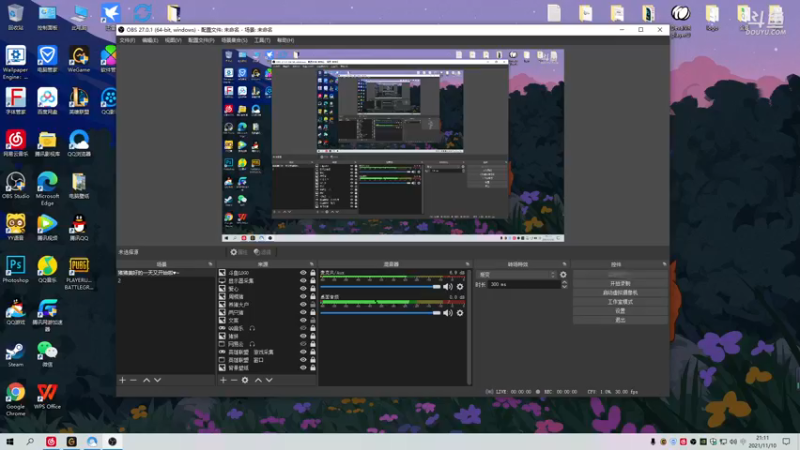Open 麦克风/Aux audio settings gear
This screenshot has height=450, width=800.
click(x=460, y=287)
